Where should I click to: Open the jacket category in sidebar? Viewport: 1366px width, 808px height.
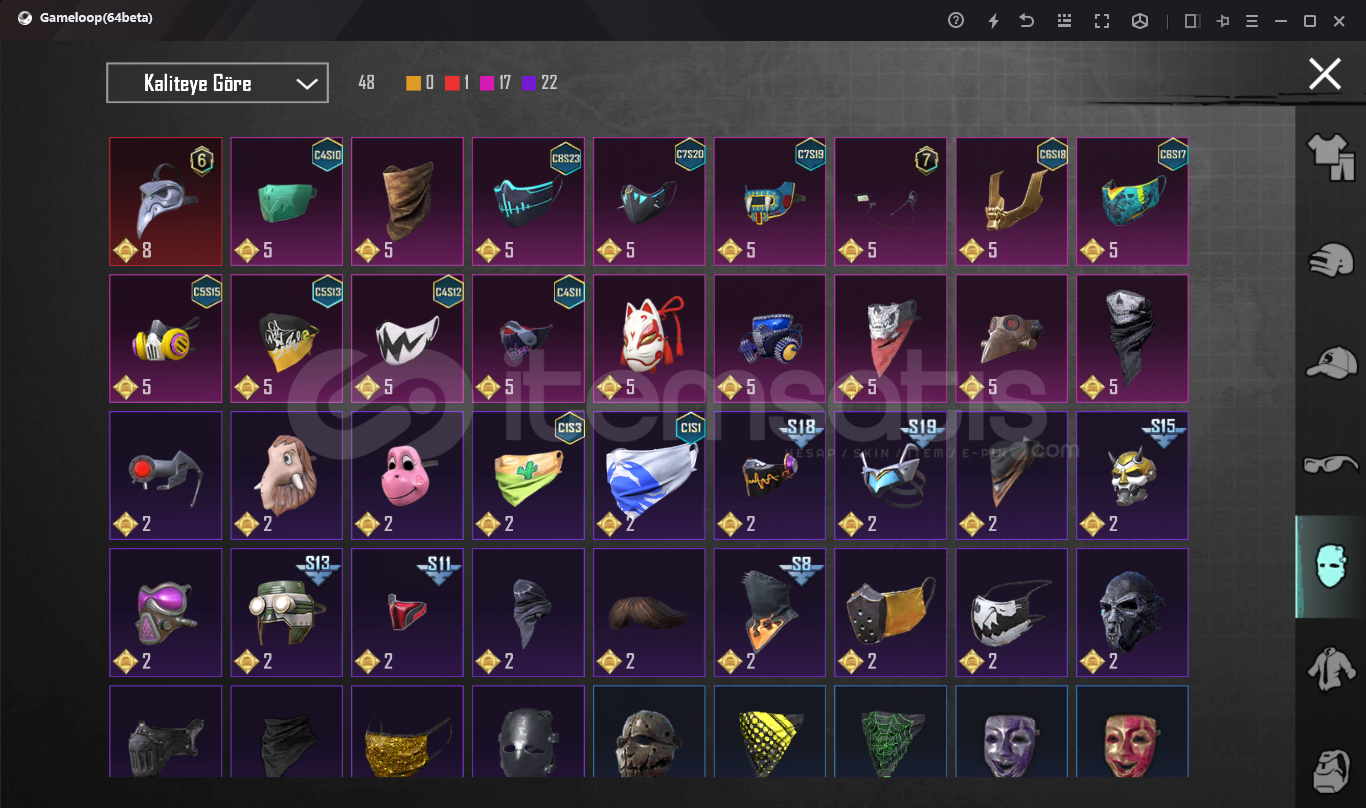click(x=1331, y=669)
